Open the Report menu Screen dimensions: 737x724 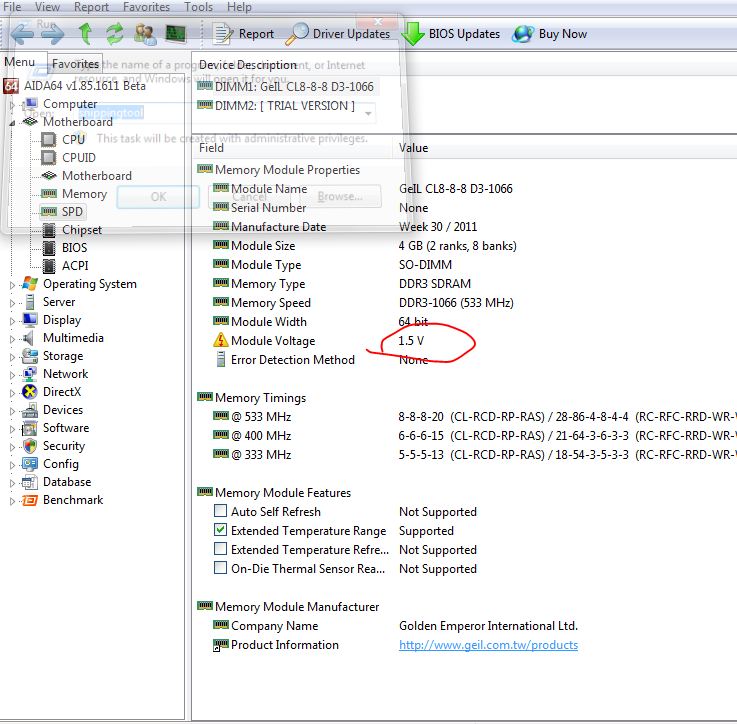click(91, 7)
